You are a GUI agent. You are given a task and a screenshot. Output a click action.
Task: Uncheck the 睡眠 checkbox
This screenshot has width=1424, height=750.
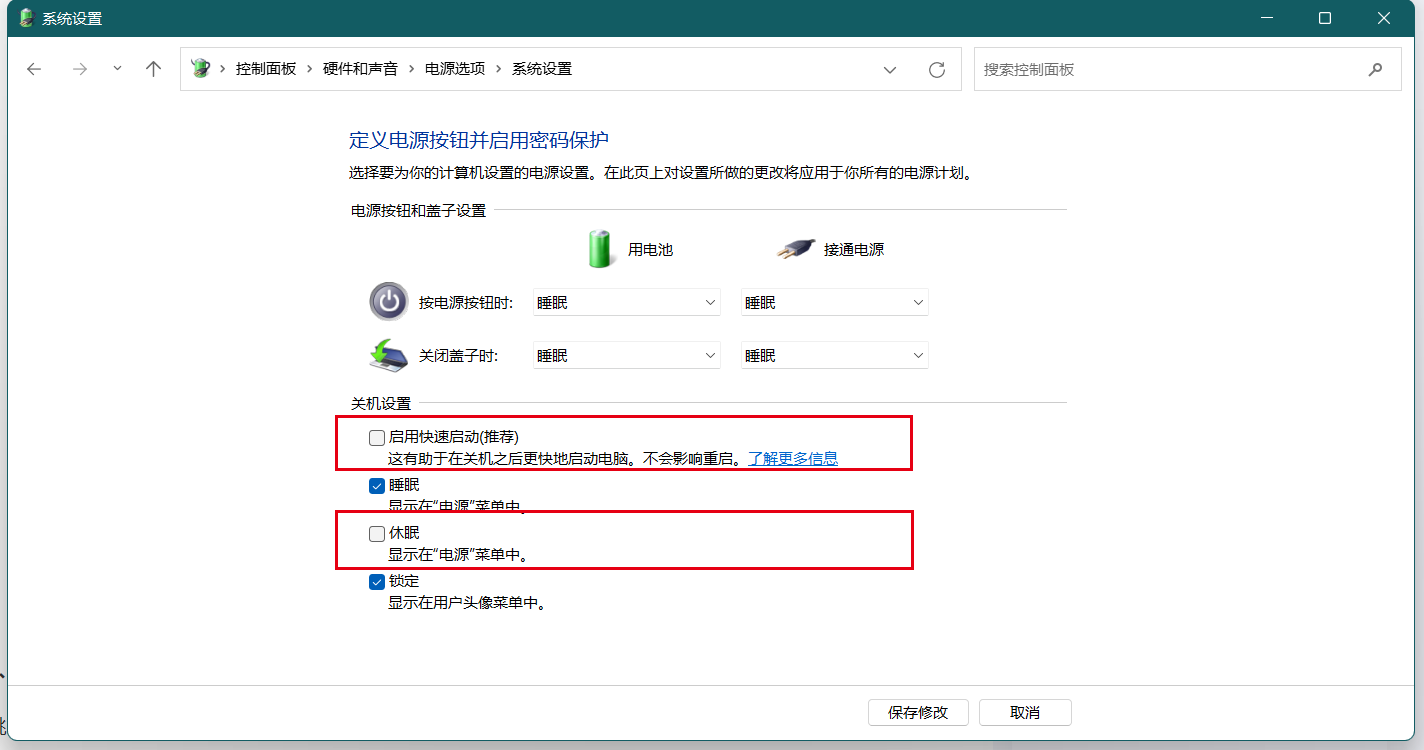point(377,486)
